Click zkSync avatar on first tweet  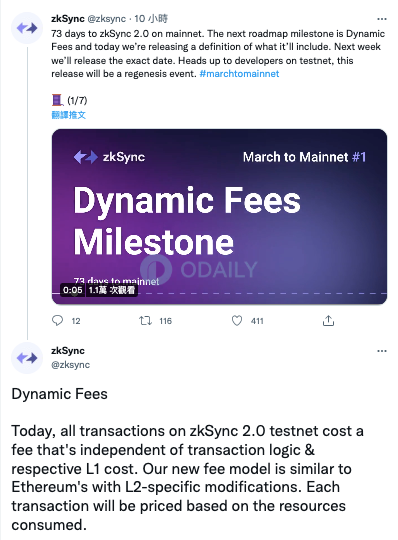pos(27,28)
